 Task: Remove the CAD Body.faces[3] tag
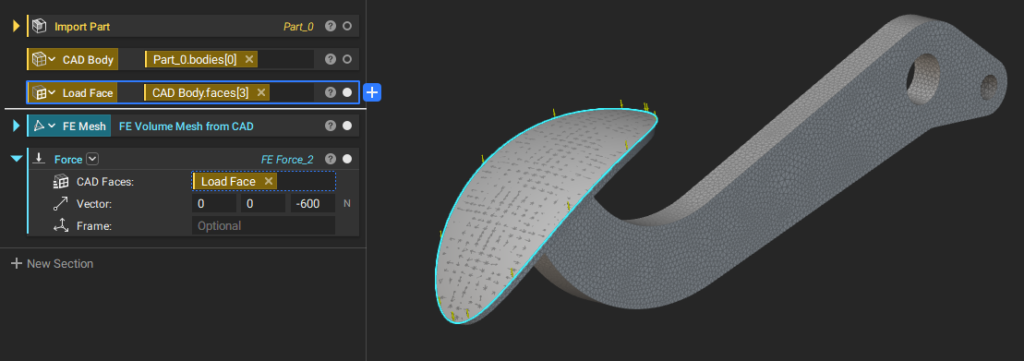coord(261,93)
